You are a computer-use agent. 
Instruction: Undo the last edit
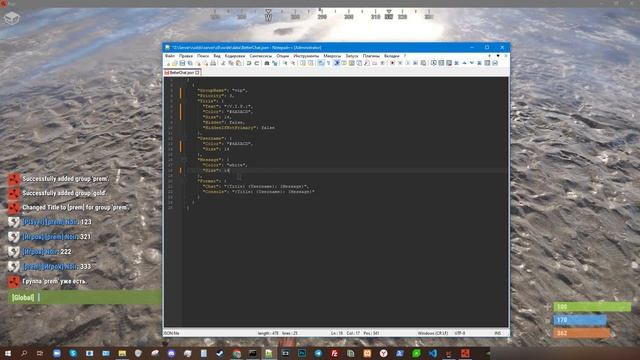249,63
